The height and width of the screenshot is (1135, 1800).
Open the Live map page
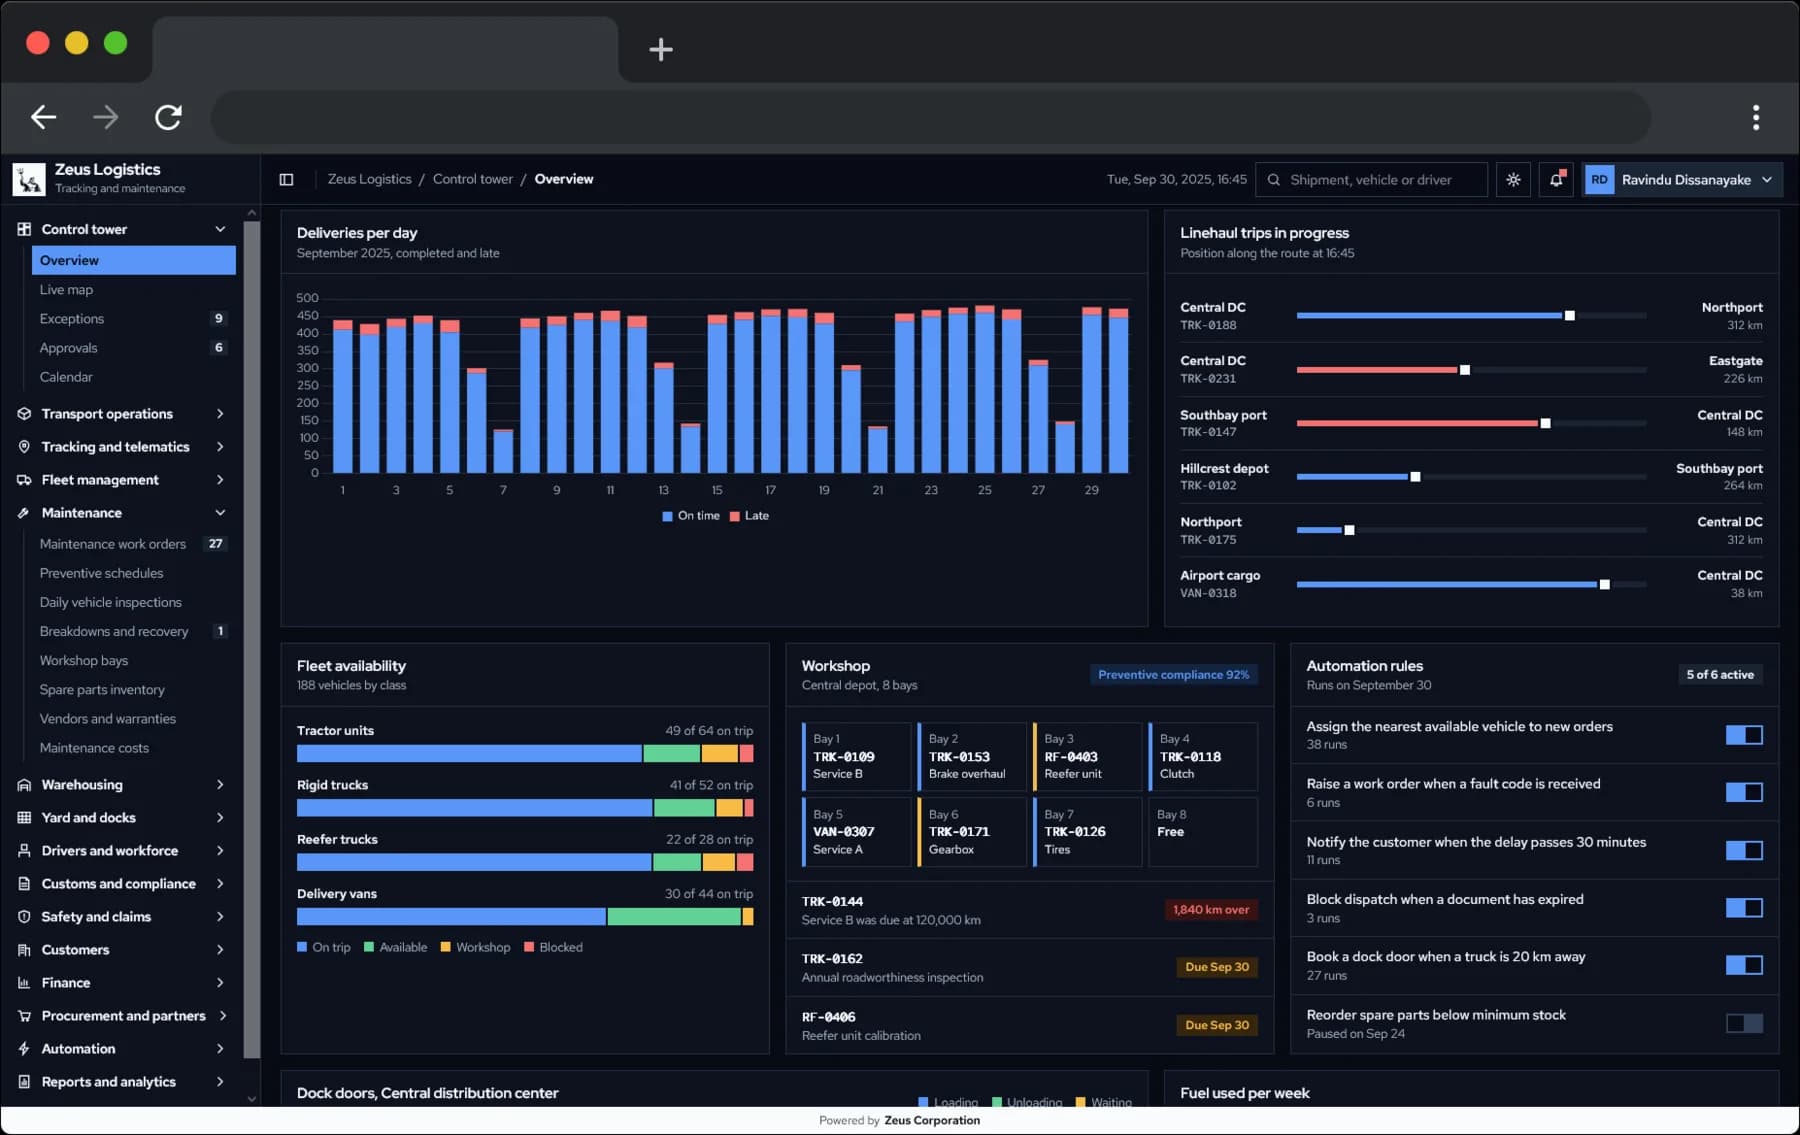133,290
